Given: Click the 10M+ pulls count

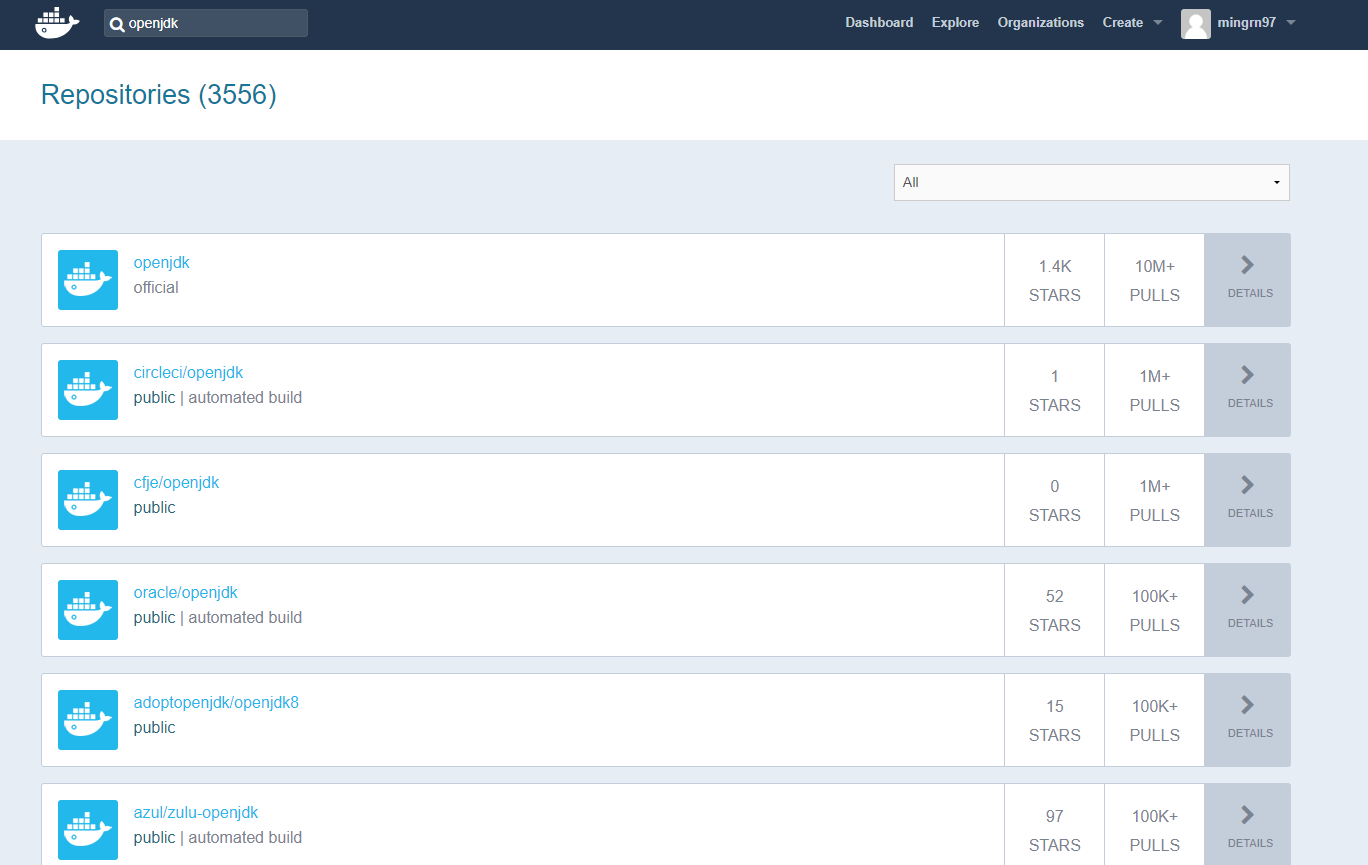Looking at the screenshot, I should tap(1155, 266).
